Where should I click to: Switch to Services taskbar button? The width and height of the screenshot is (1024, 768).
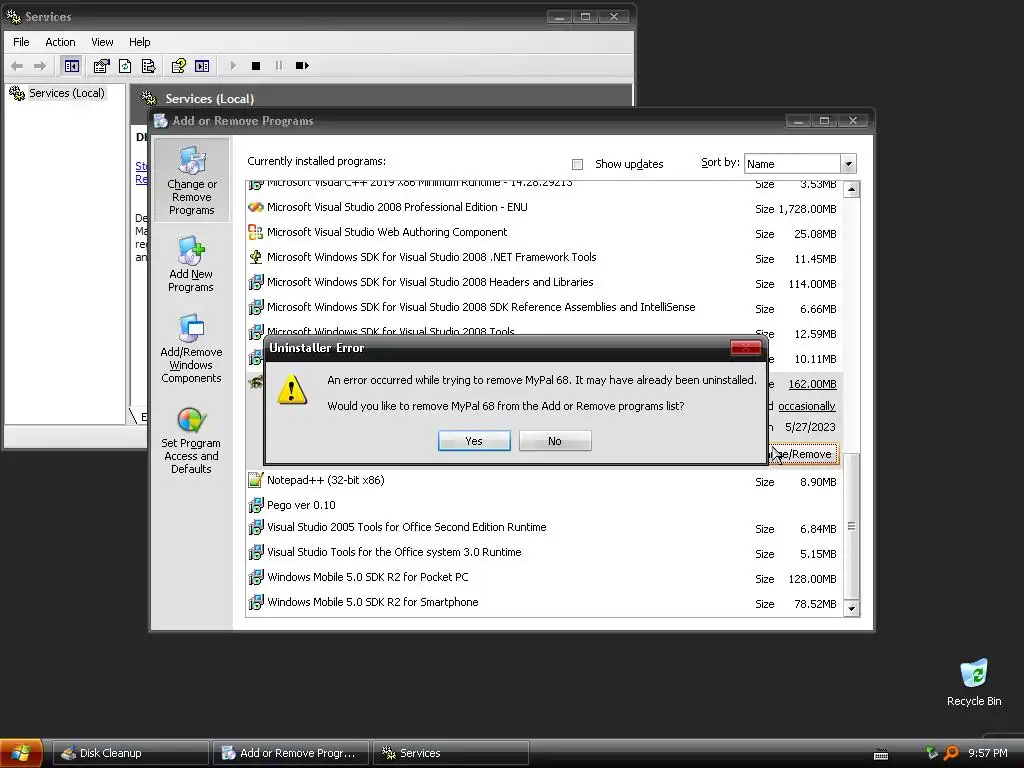click(x=451, y=753)
